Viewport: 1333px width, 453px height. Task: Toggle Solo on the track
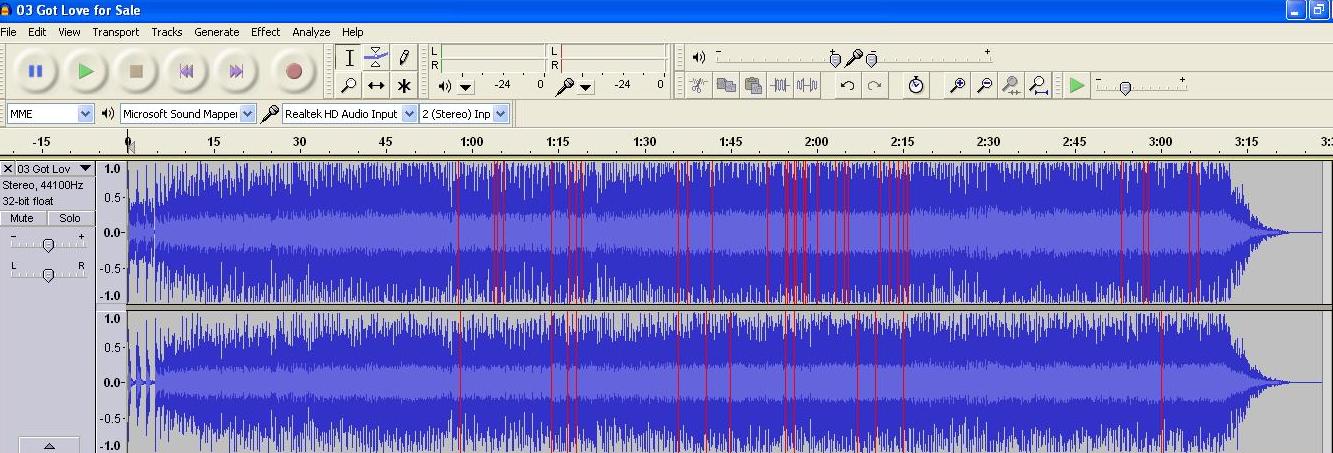pyautogui.click(x=69, y=218)
